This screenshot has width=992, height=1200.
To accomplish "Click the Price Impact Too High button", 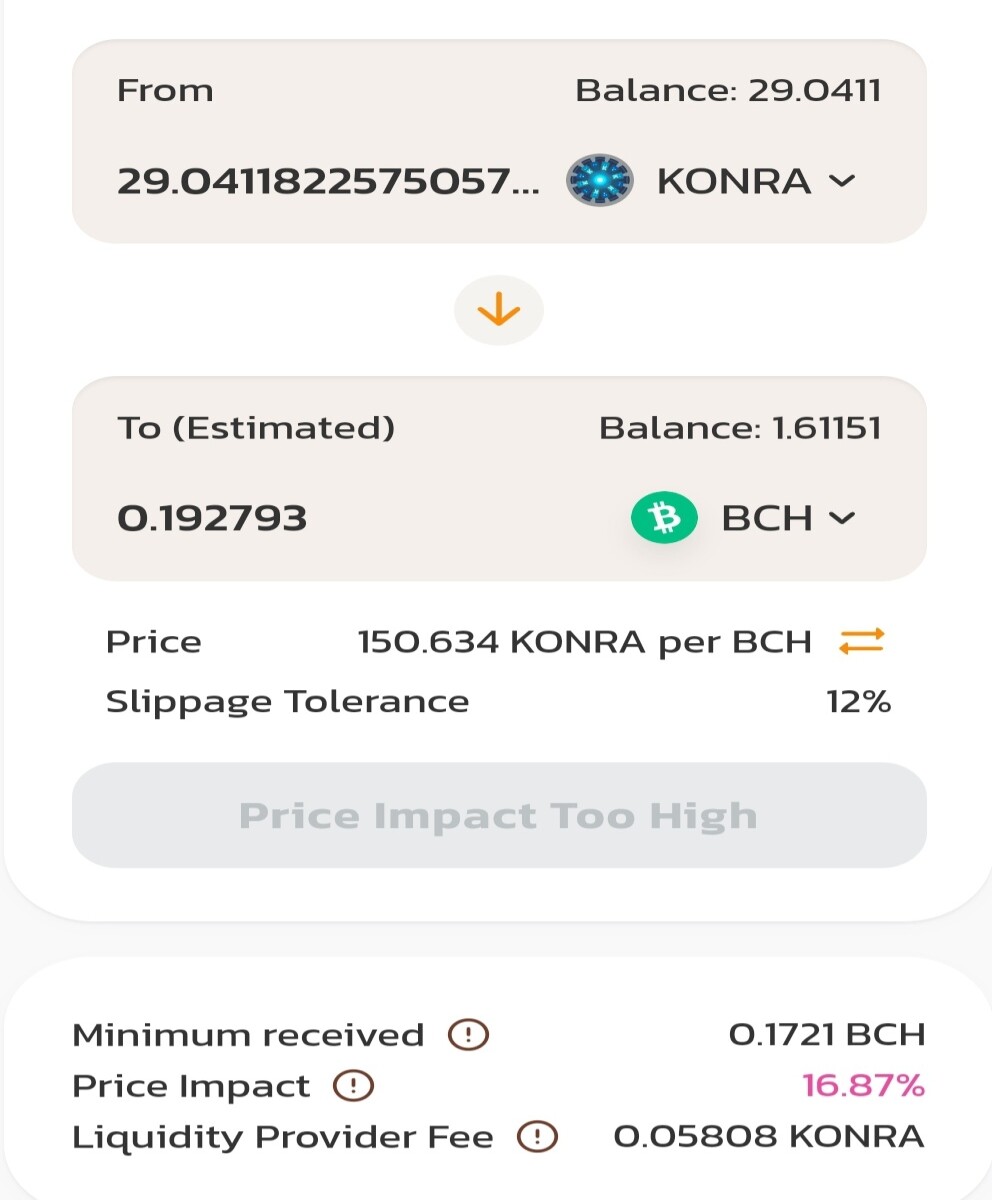I will (499, 816).
